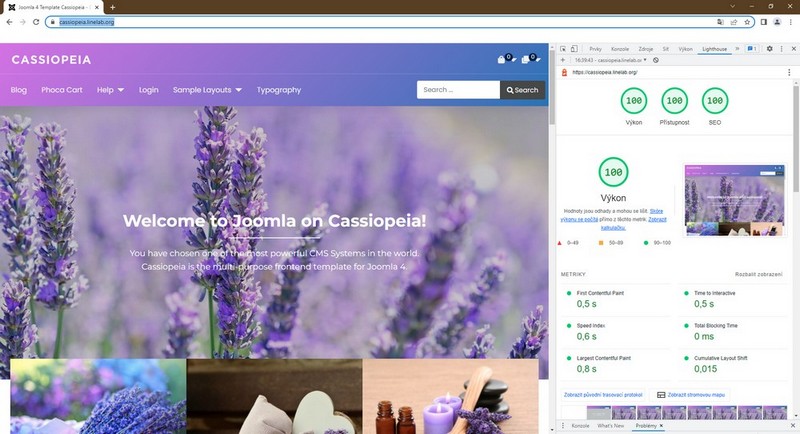Open the DevTools customize three-dot menu

click(781, 49)
